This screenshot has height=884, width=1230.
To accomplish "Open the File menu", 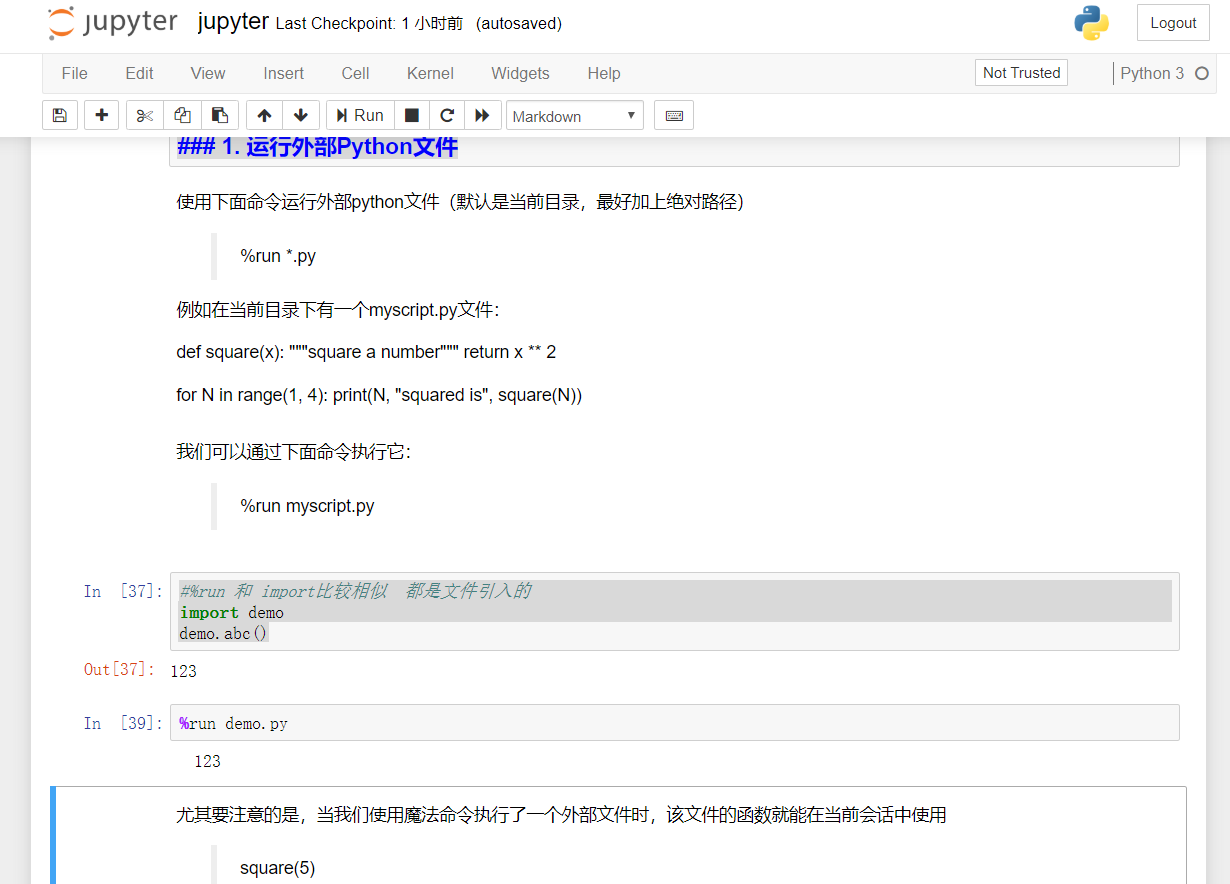I will tap(75, 73).
